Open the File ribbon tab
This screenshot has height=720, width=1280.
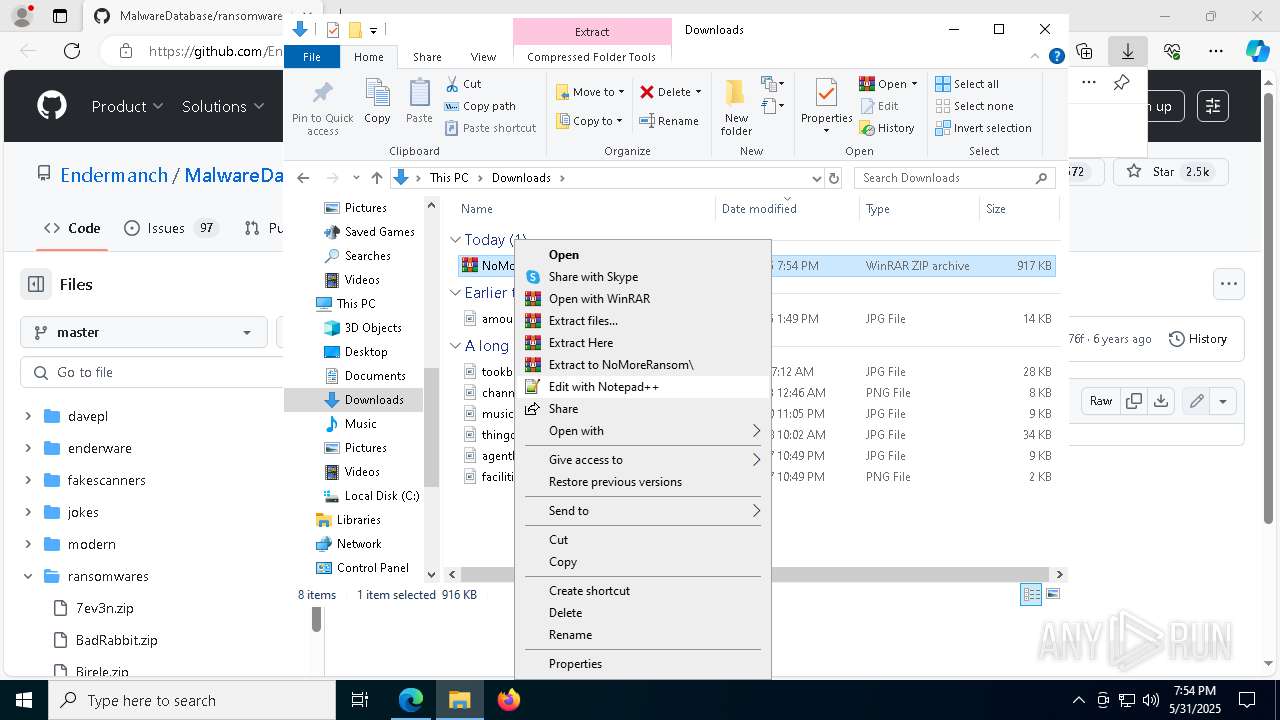(x=312, y=57)
